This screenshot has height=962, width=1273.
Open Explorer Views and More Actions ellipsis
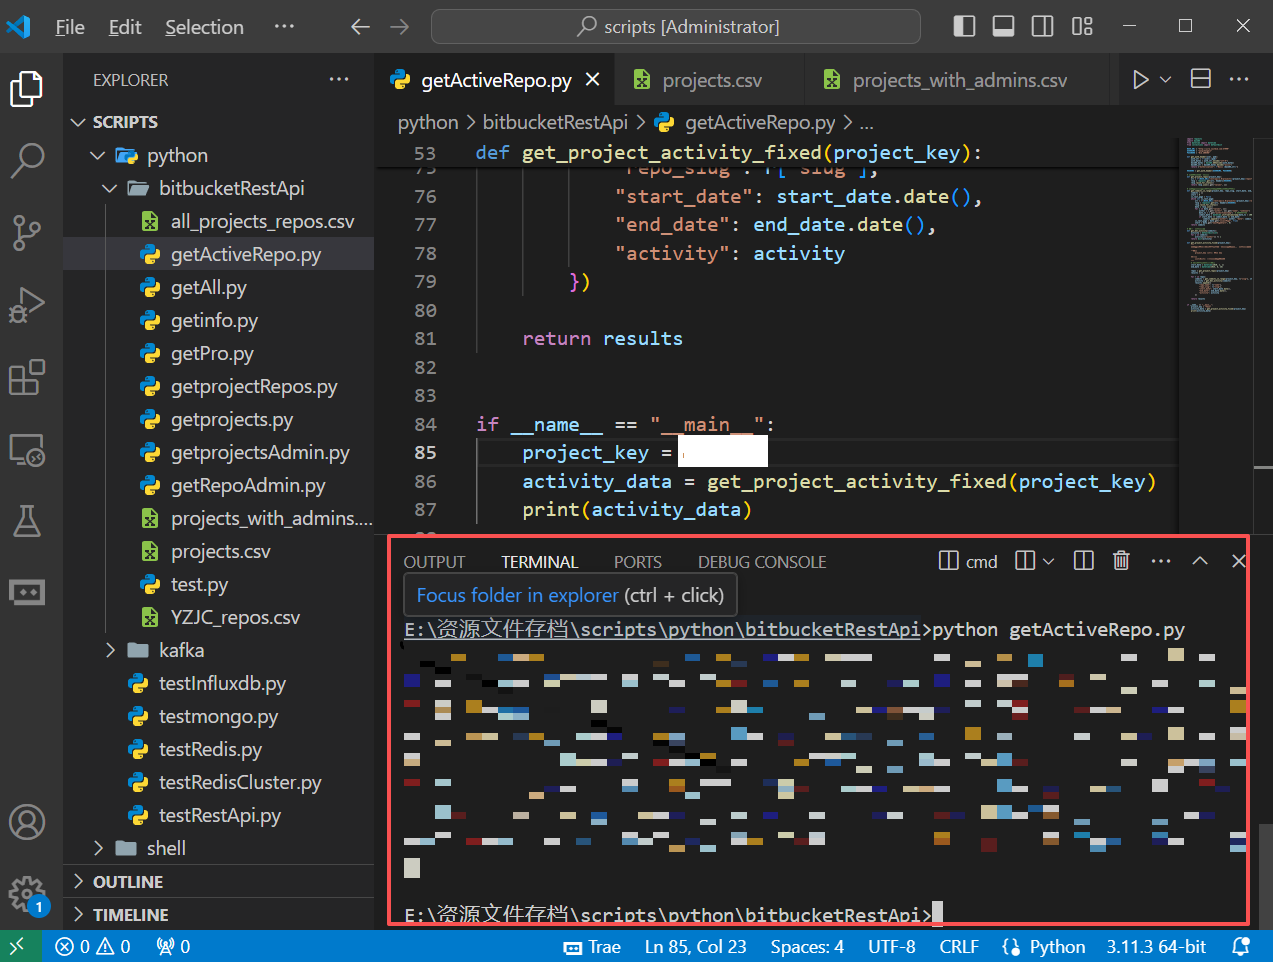pyautogui.click(x=340, y=80)
